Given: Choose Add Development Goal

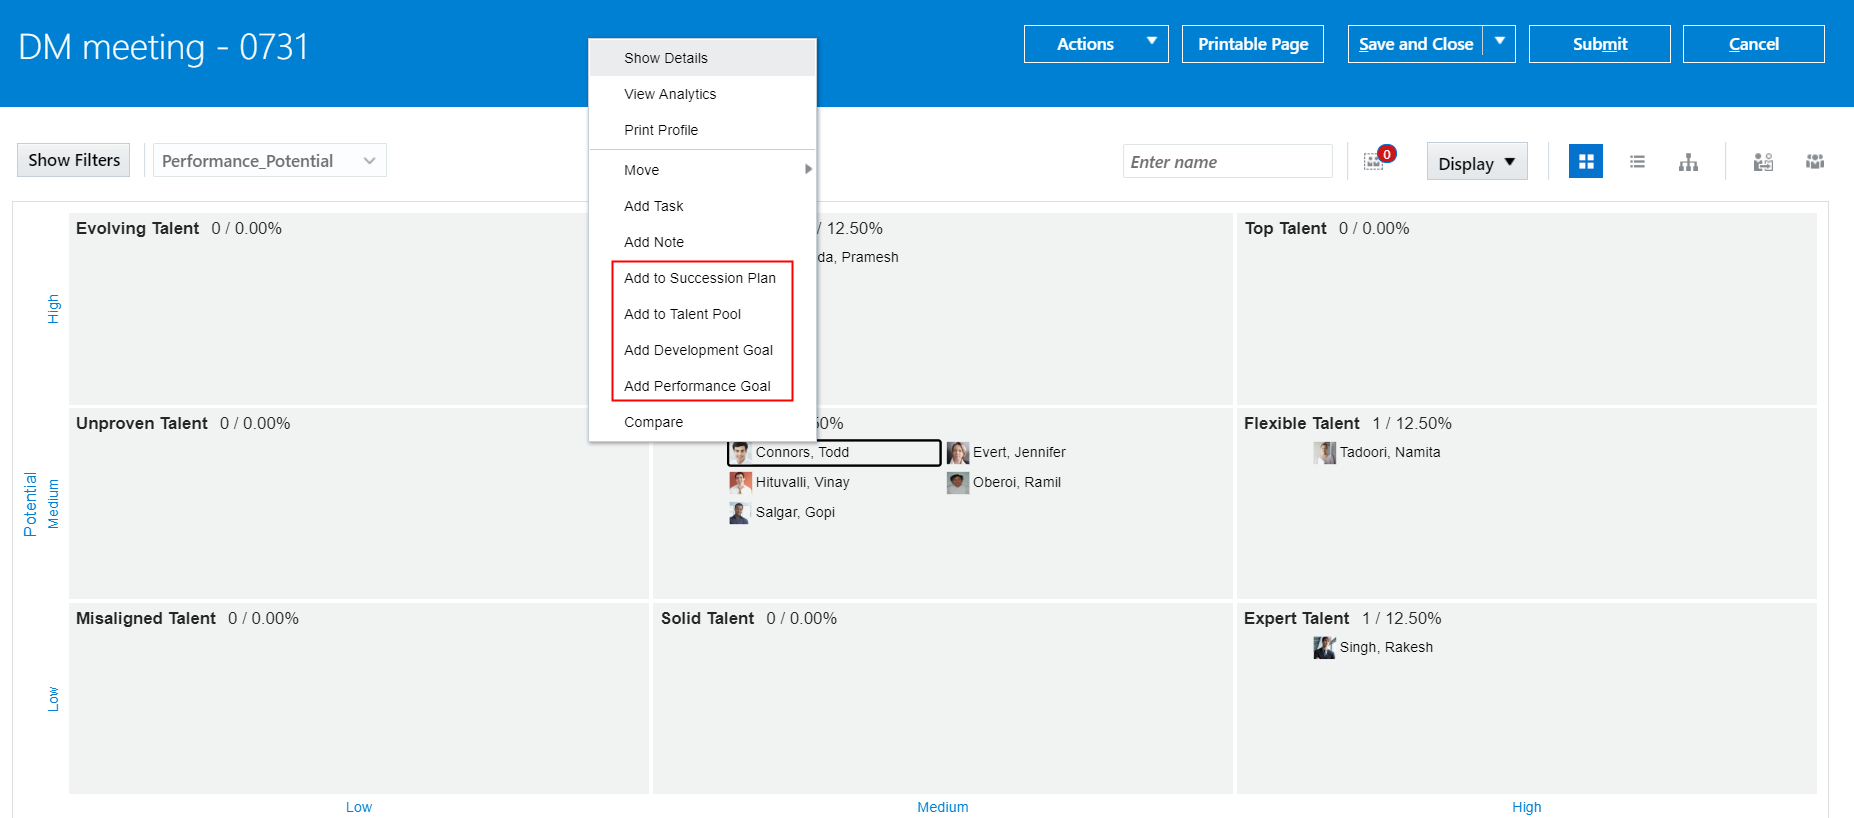Looking at the screenshot, I should (x=702, y=350).
